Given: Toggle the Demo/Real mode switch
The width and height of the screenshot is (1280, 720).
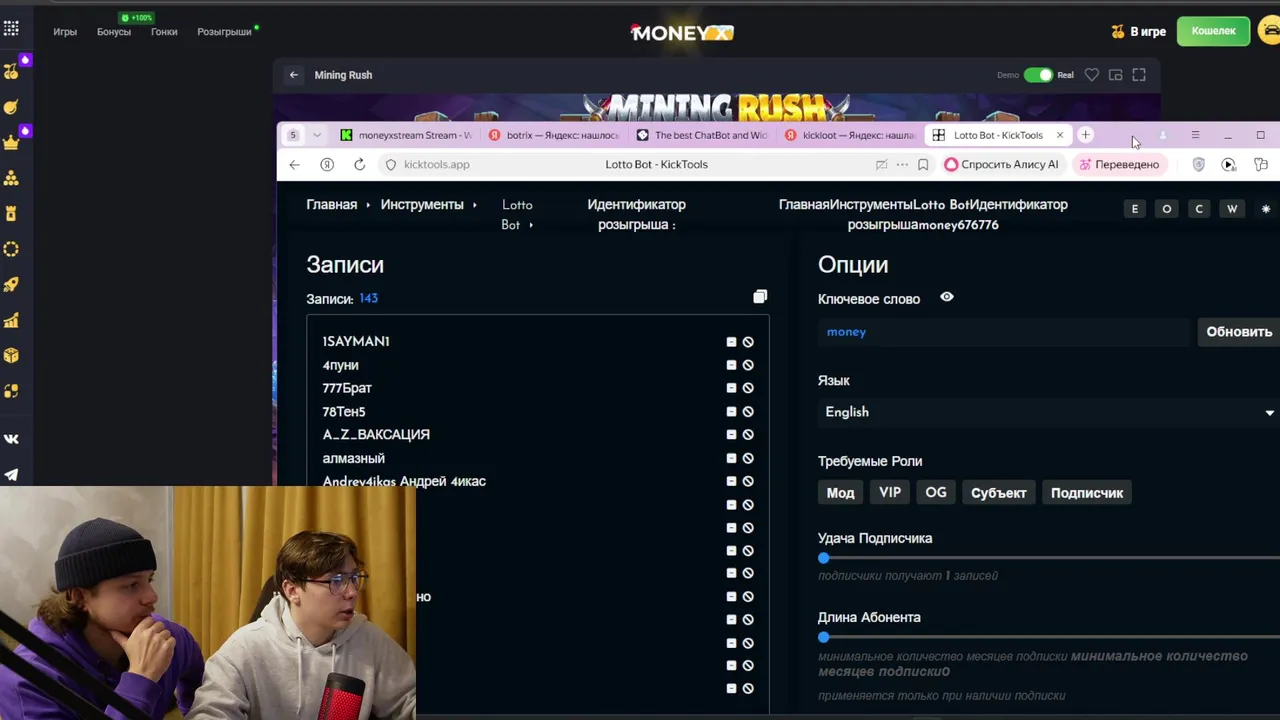Looking at the screenshot, I should pyautogui.click(x=1038, y=75).
